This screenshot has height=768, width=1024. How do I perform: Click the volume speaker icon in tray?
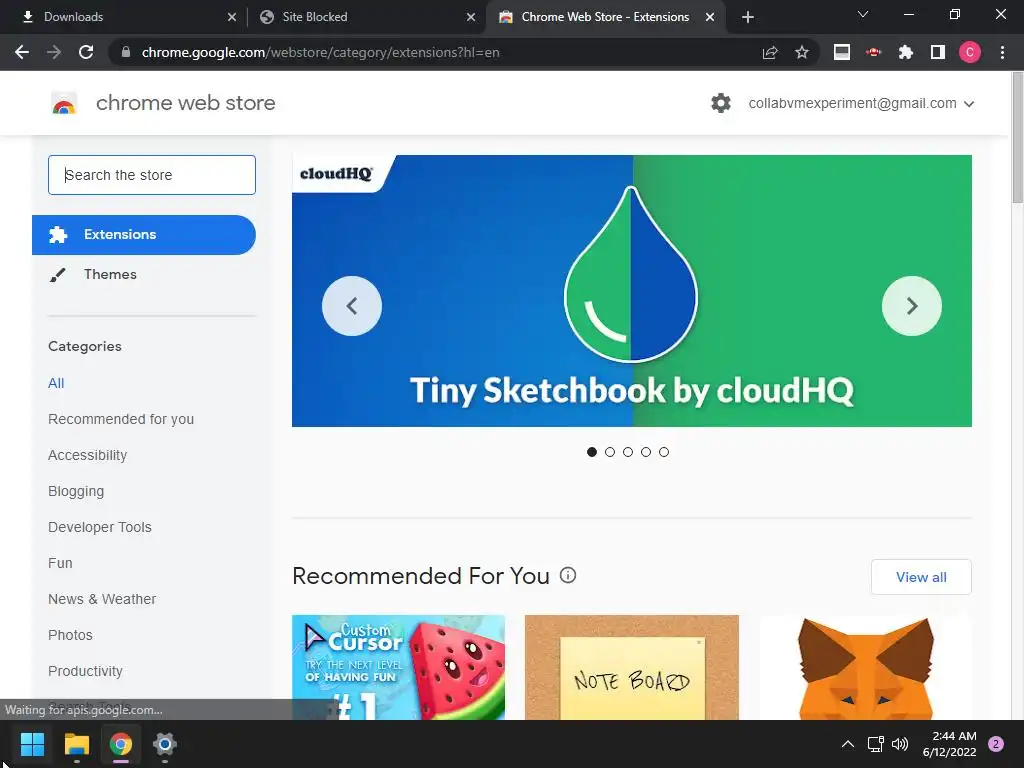click(x=900, y=744)
